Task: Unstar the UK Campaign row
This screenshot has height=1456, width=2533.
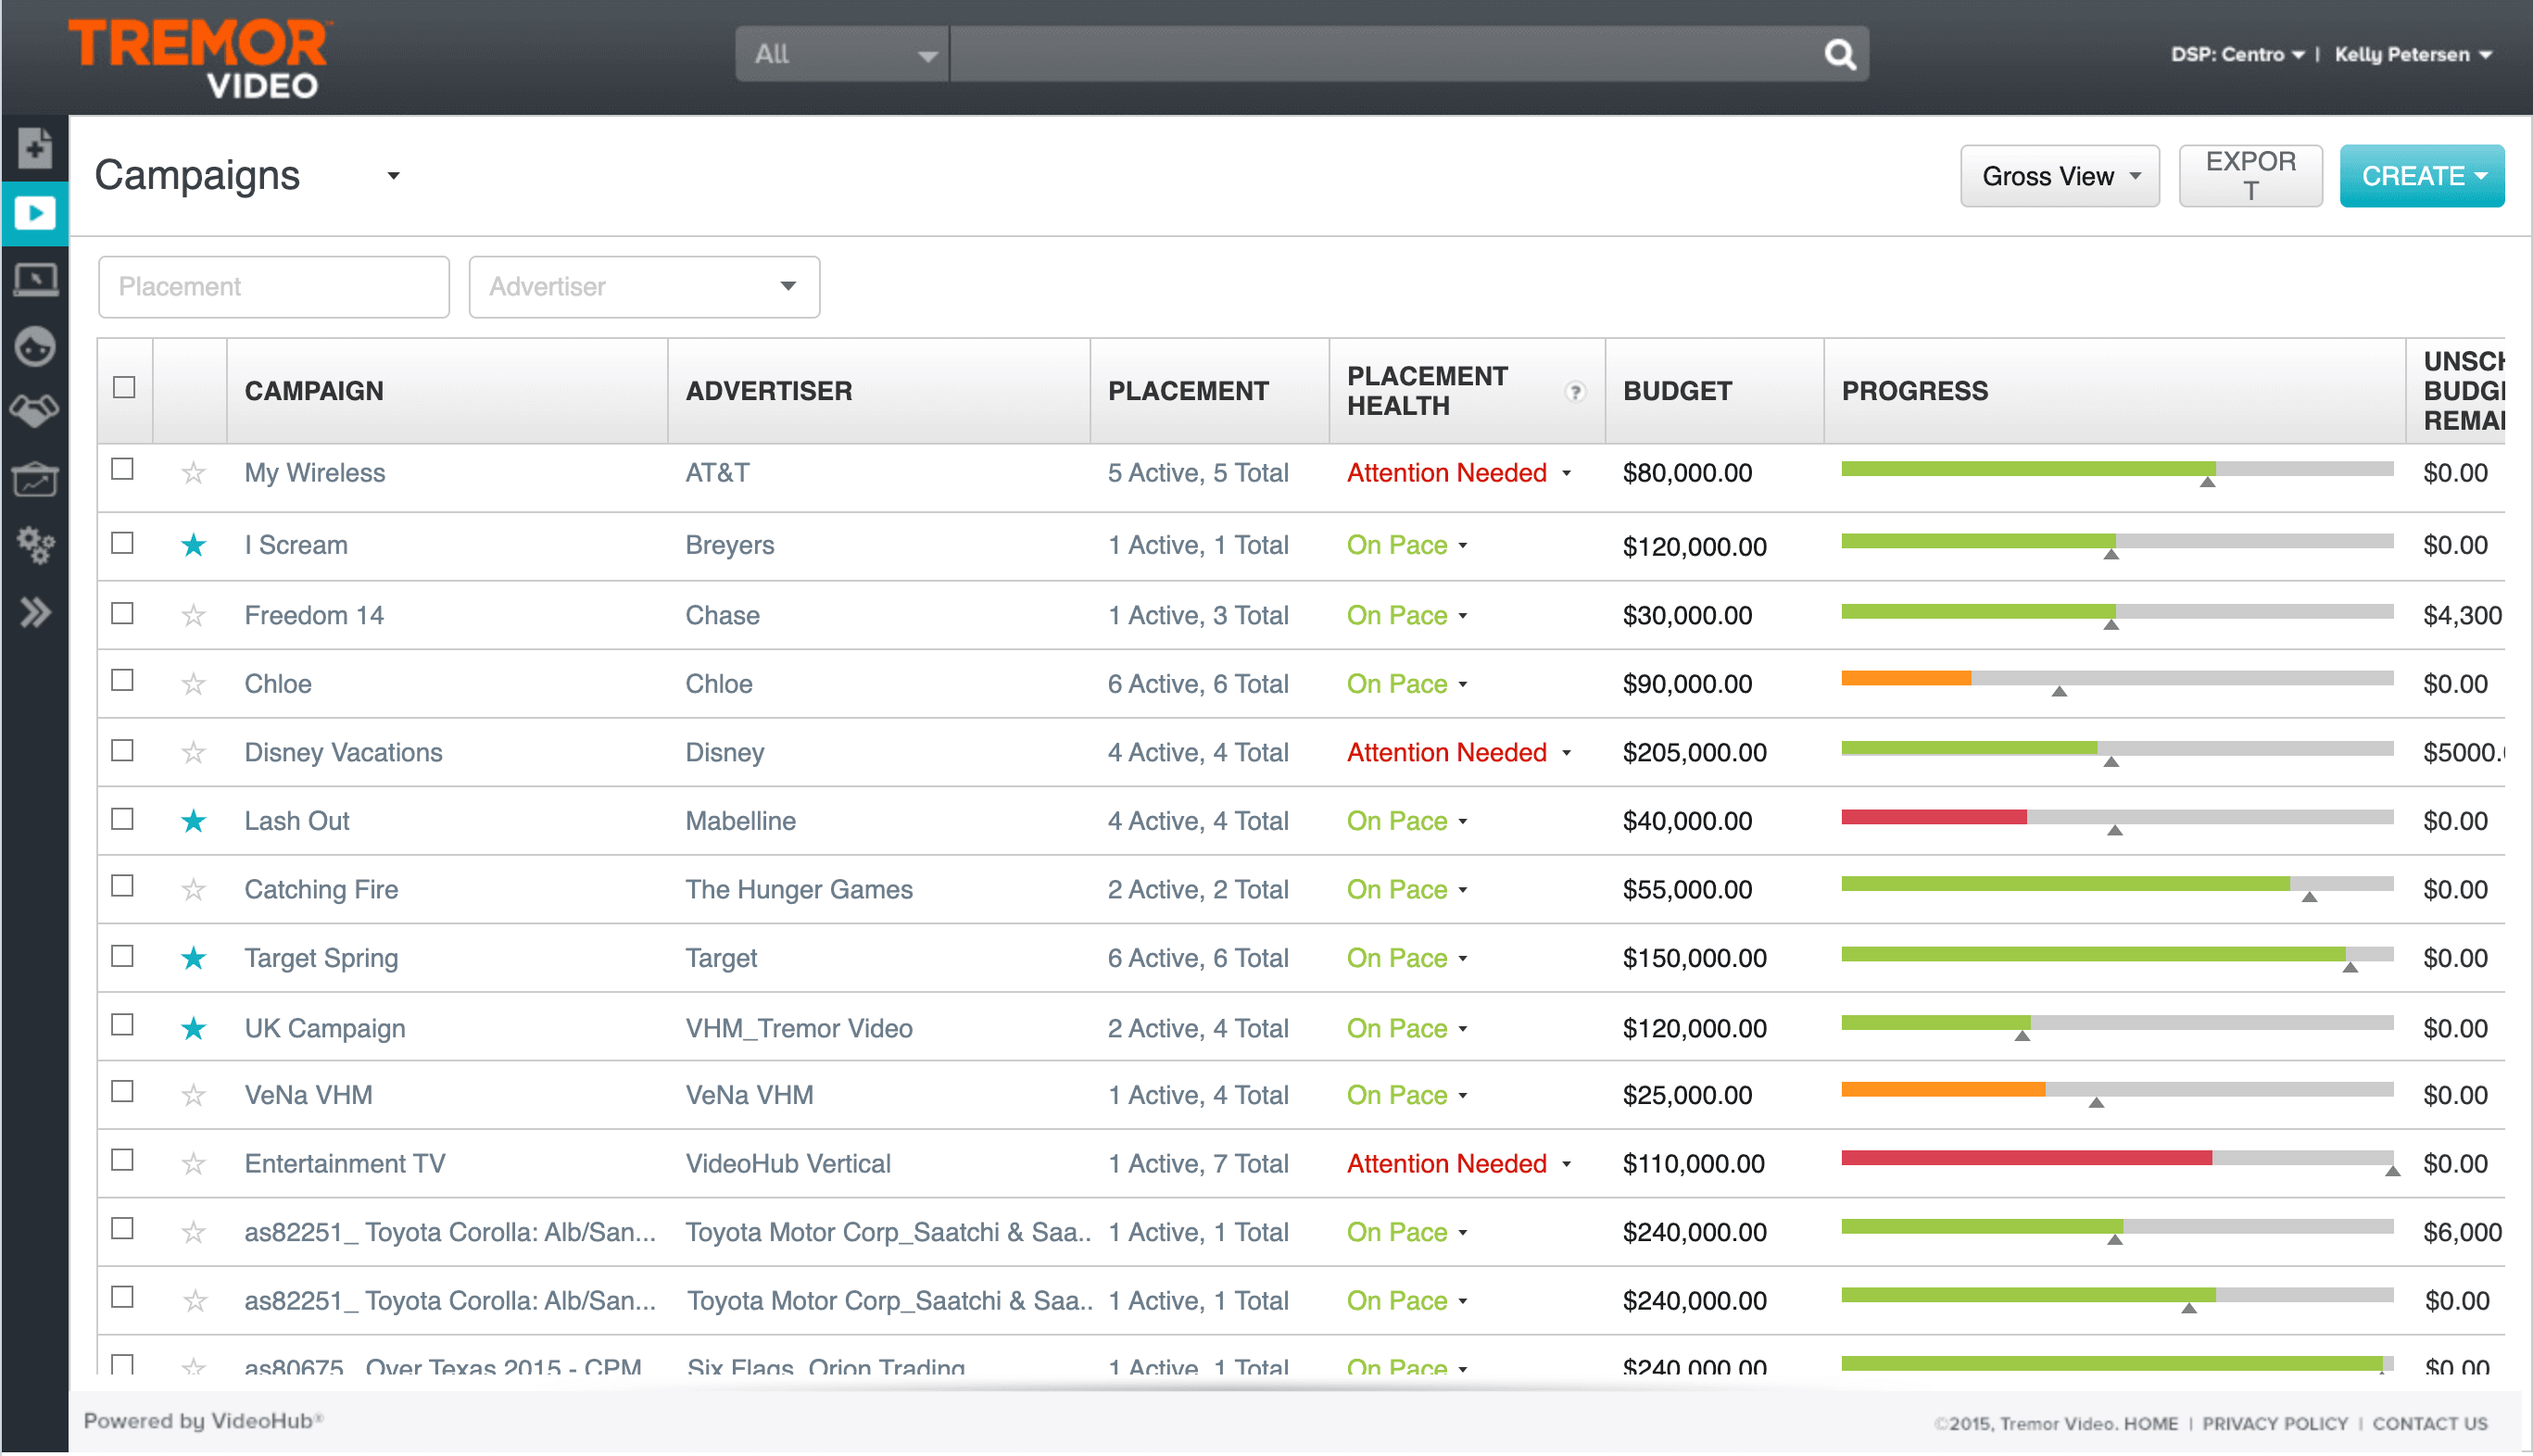Action: point(193,1028)
